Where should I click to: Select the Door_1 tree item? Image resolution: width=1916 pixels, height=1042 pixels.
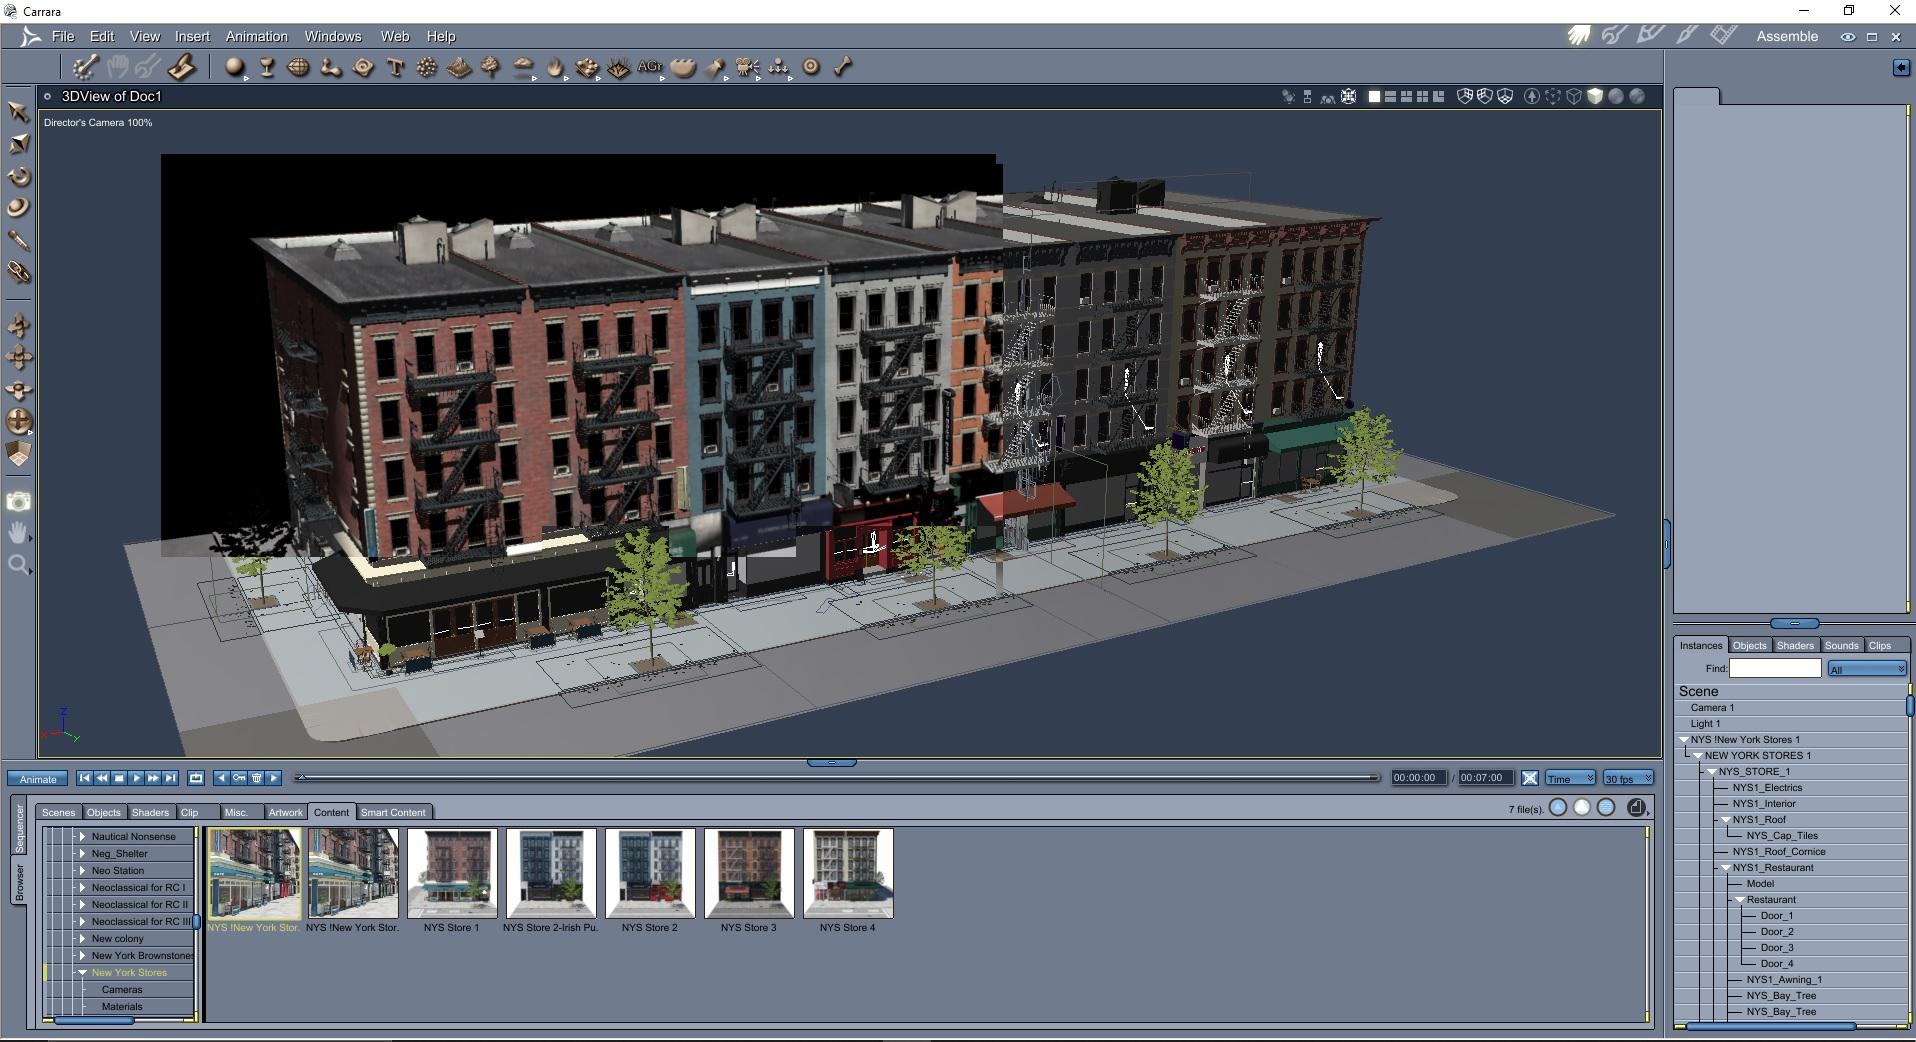coord(1776,916)
